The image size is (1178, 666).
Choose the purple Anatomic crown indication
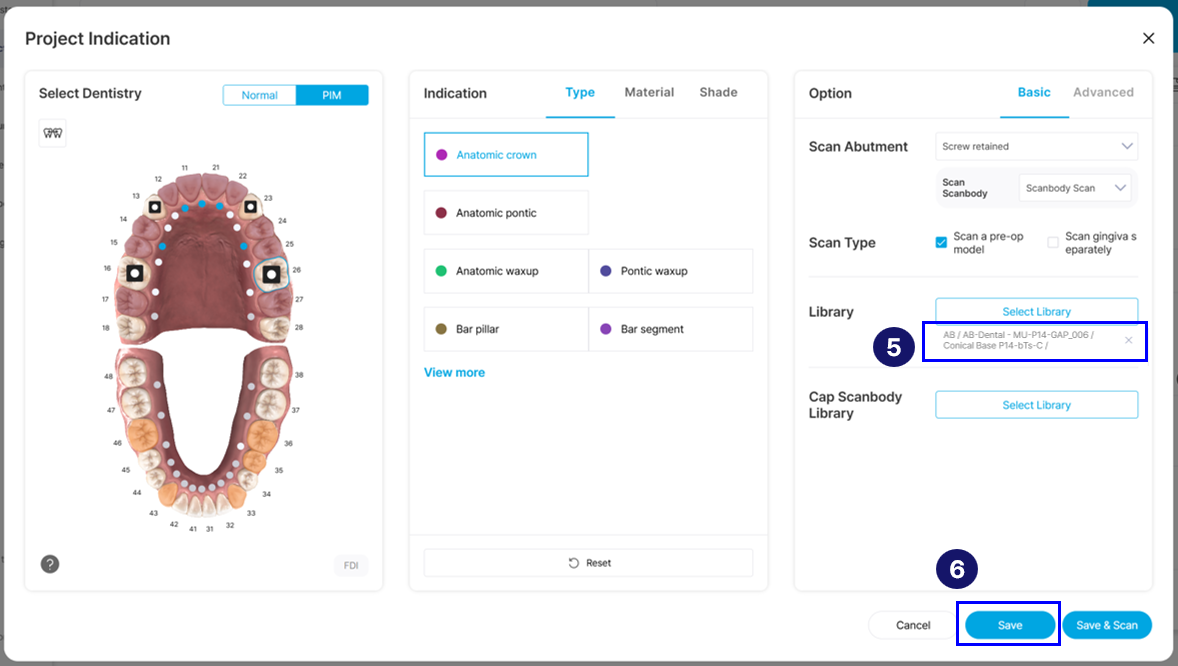click(x=506, y=155)
